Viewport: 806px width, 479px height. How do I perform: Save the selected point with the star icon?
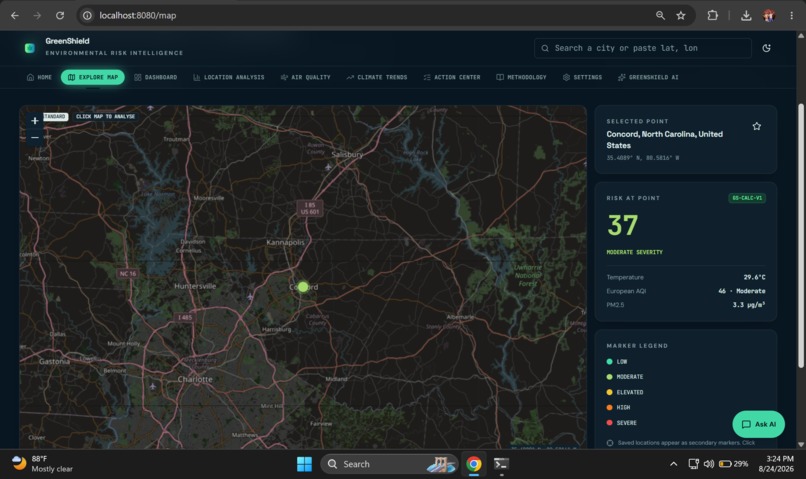click(757, 126)
